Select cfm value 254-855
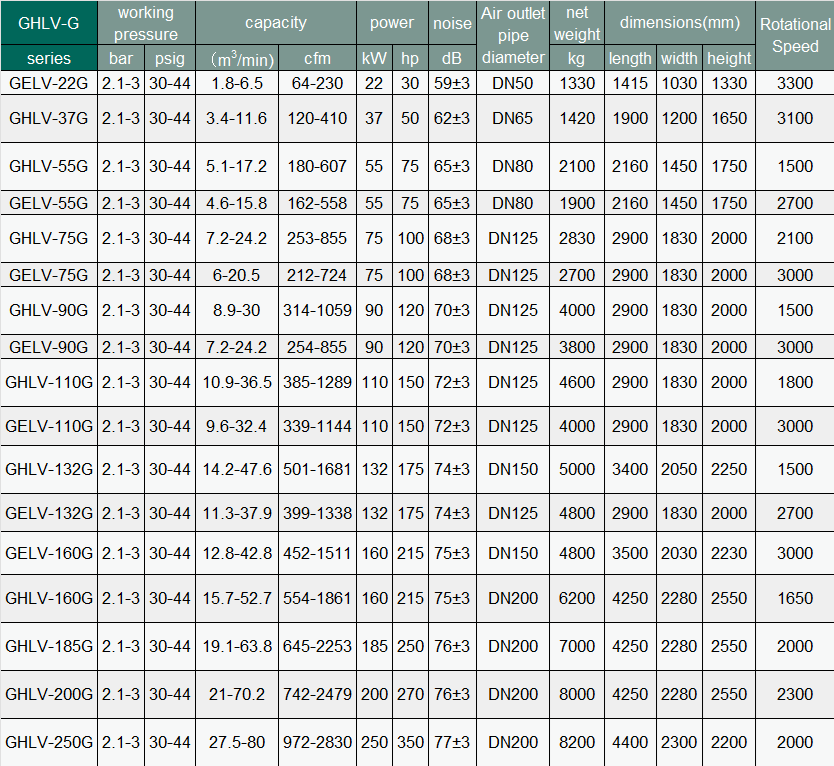Image resolution: width=834 pixels, height=766 pixels. 317,347
